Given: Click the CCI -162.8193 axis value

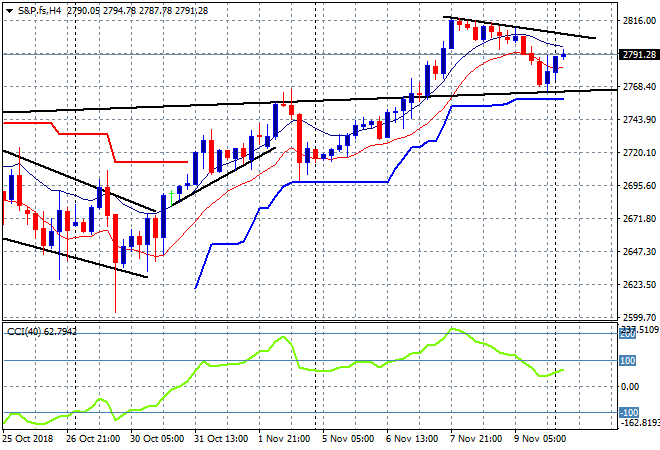Looking at the screenshot, I should pos(639,422).
